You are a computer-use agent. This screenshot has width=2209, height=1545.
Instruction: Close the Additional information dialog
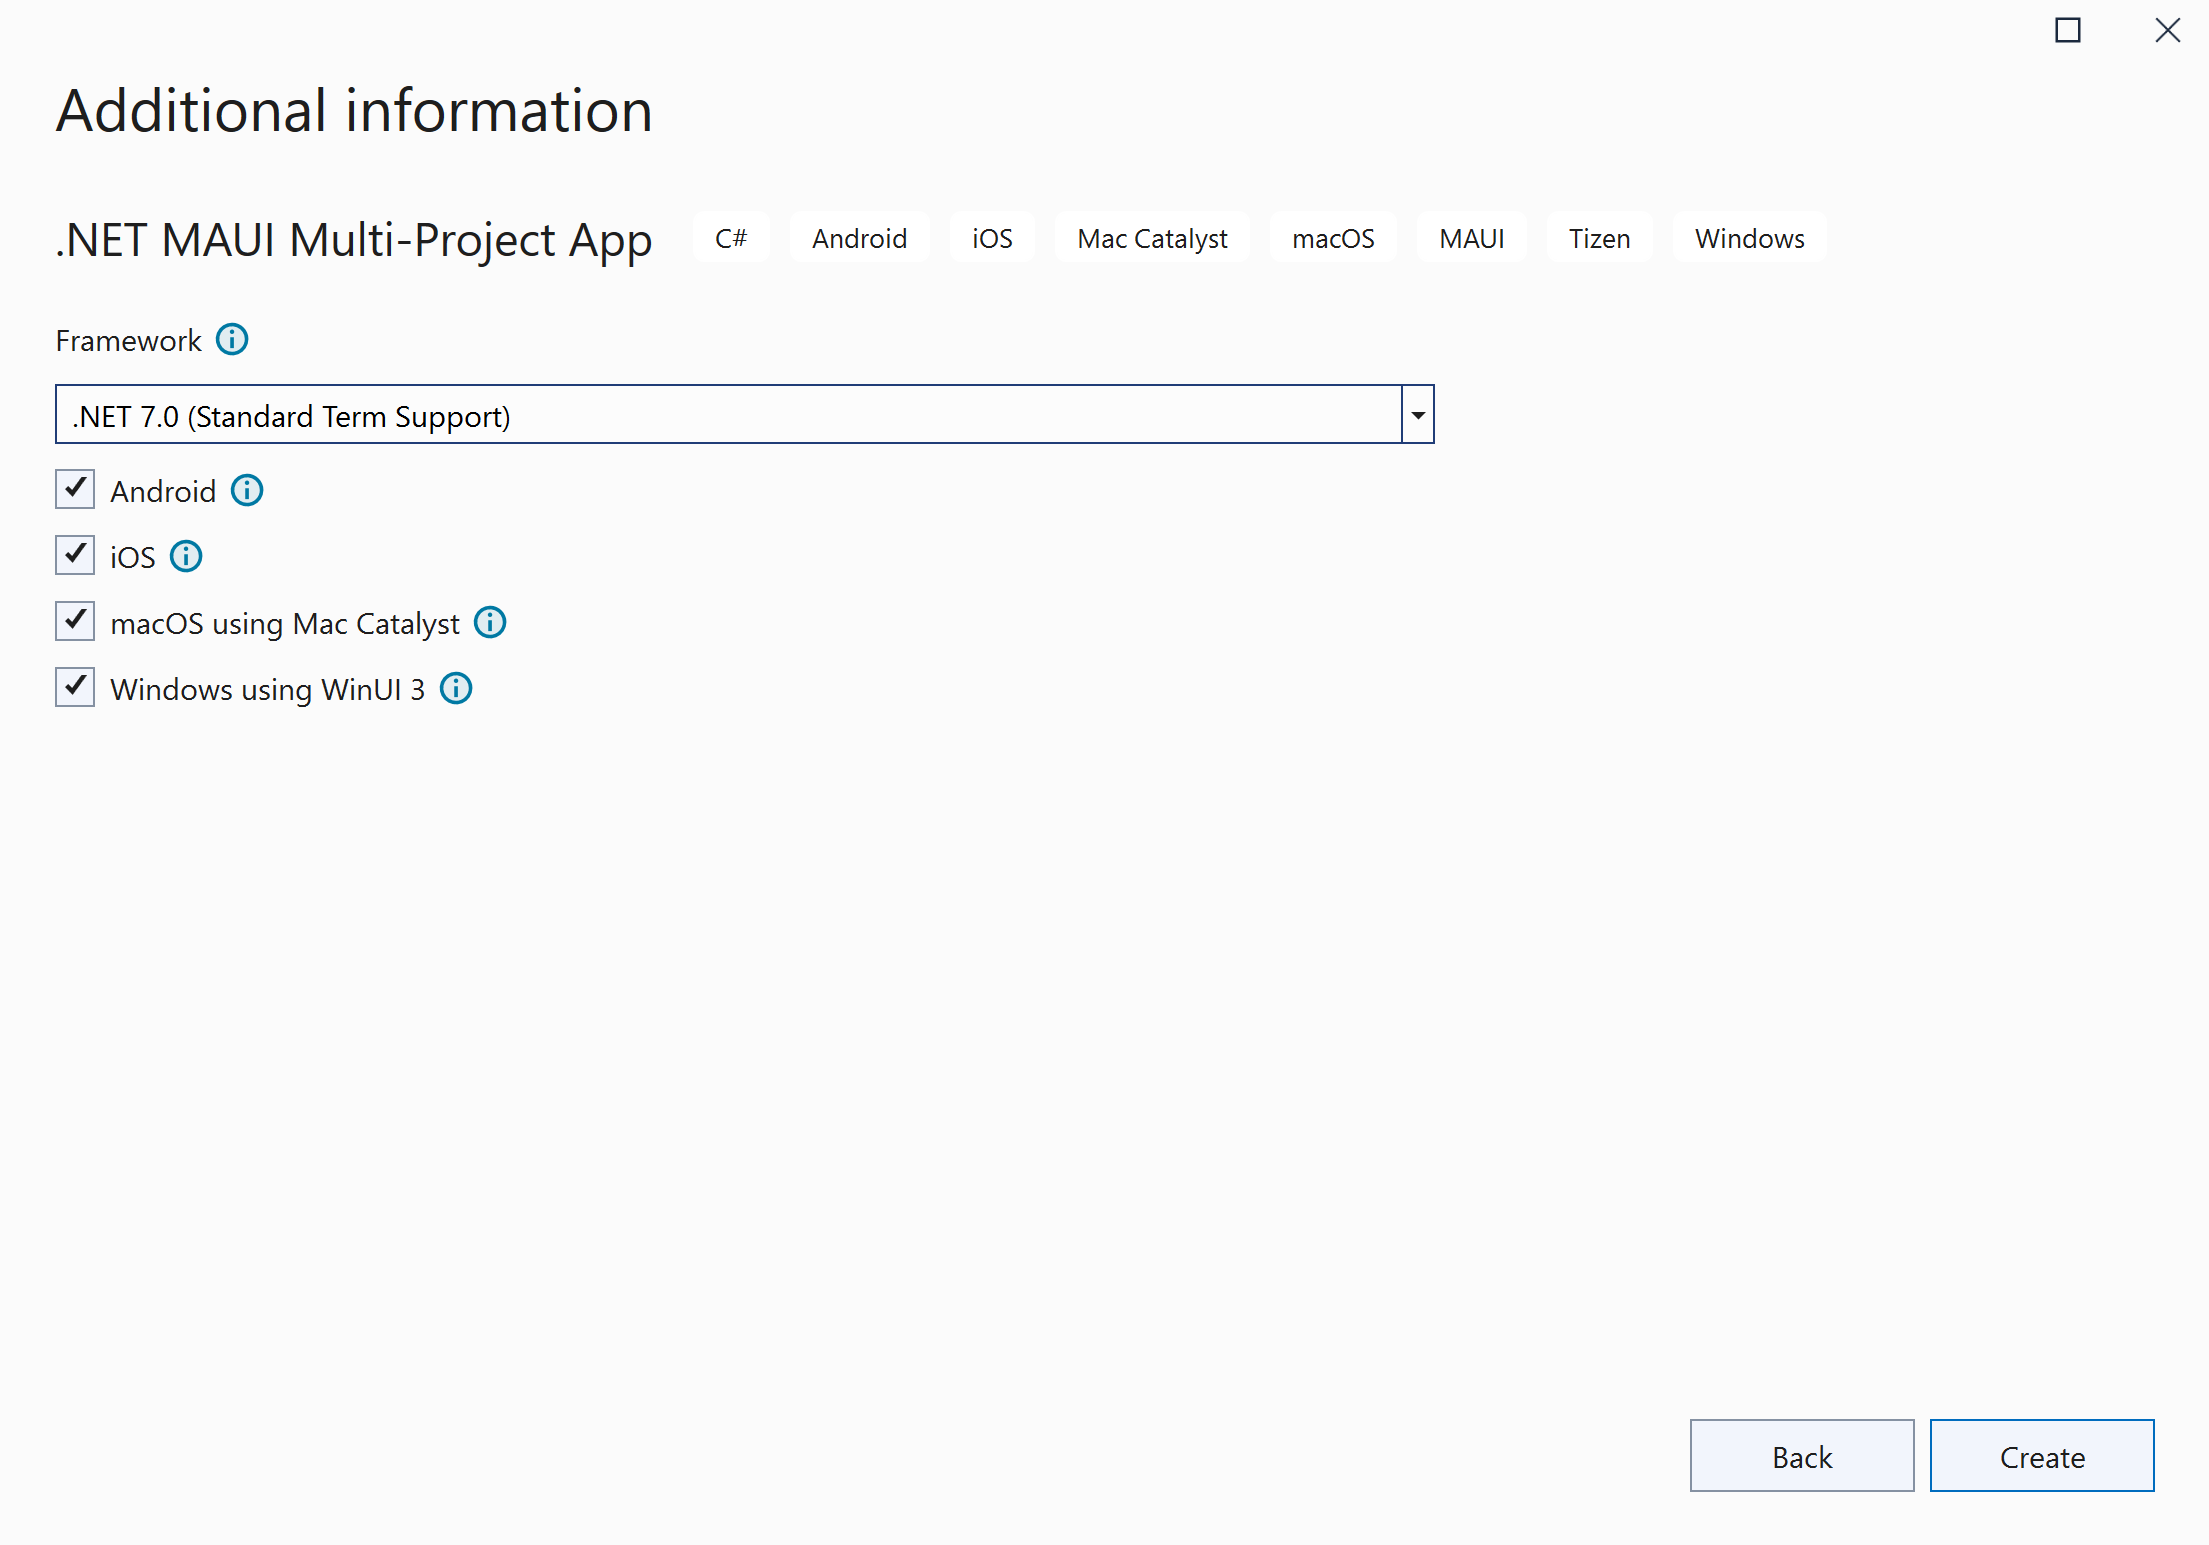[2167, 30]
